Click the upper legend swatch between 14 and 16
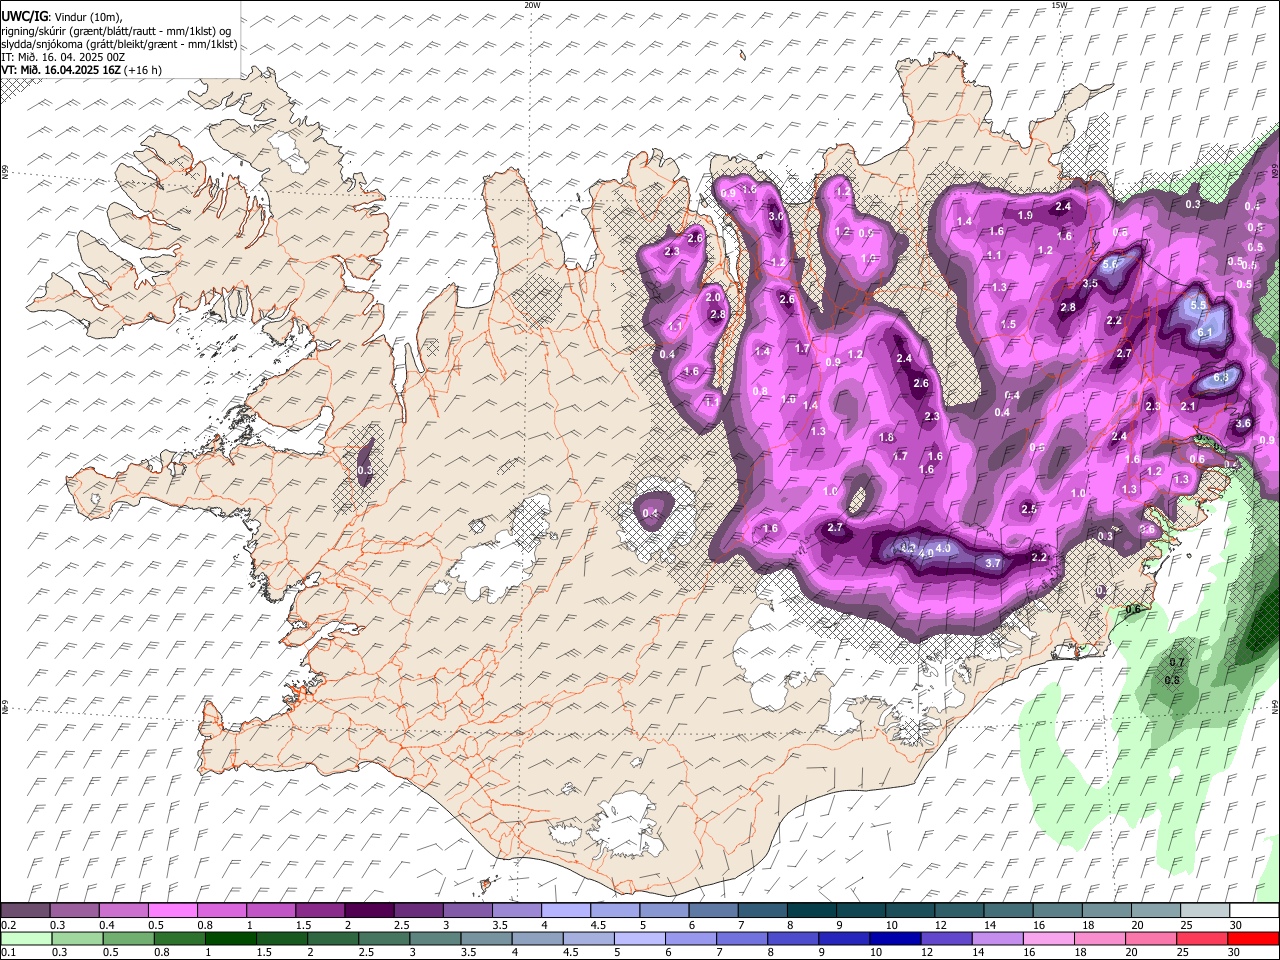The height and width of the screenshot is (960, 1280). [x=1009, y=911]
